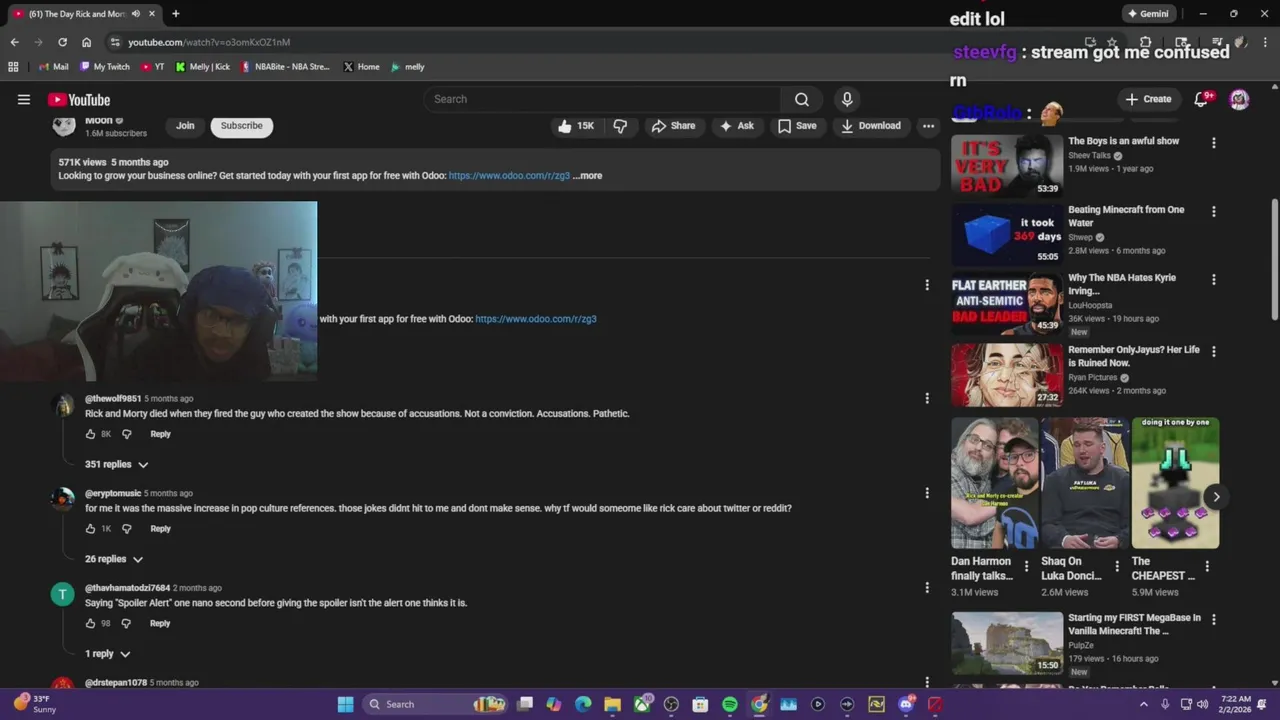
Task: Open a new browser tab
Action: 175,14
